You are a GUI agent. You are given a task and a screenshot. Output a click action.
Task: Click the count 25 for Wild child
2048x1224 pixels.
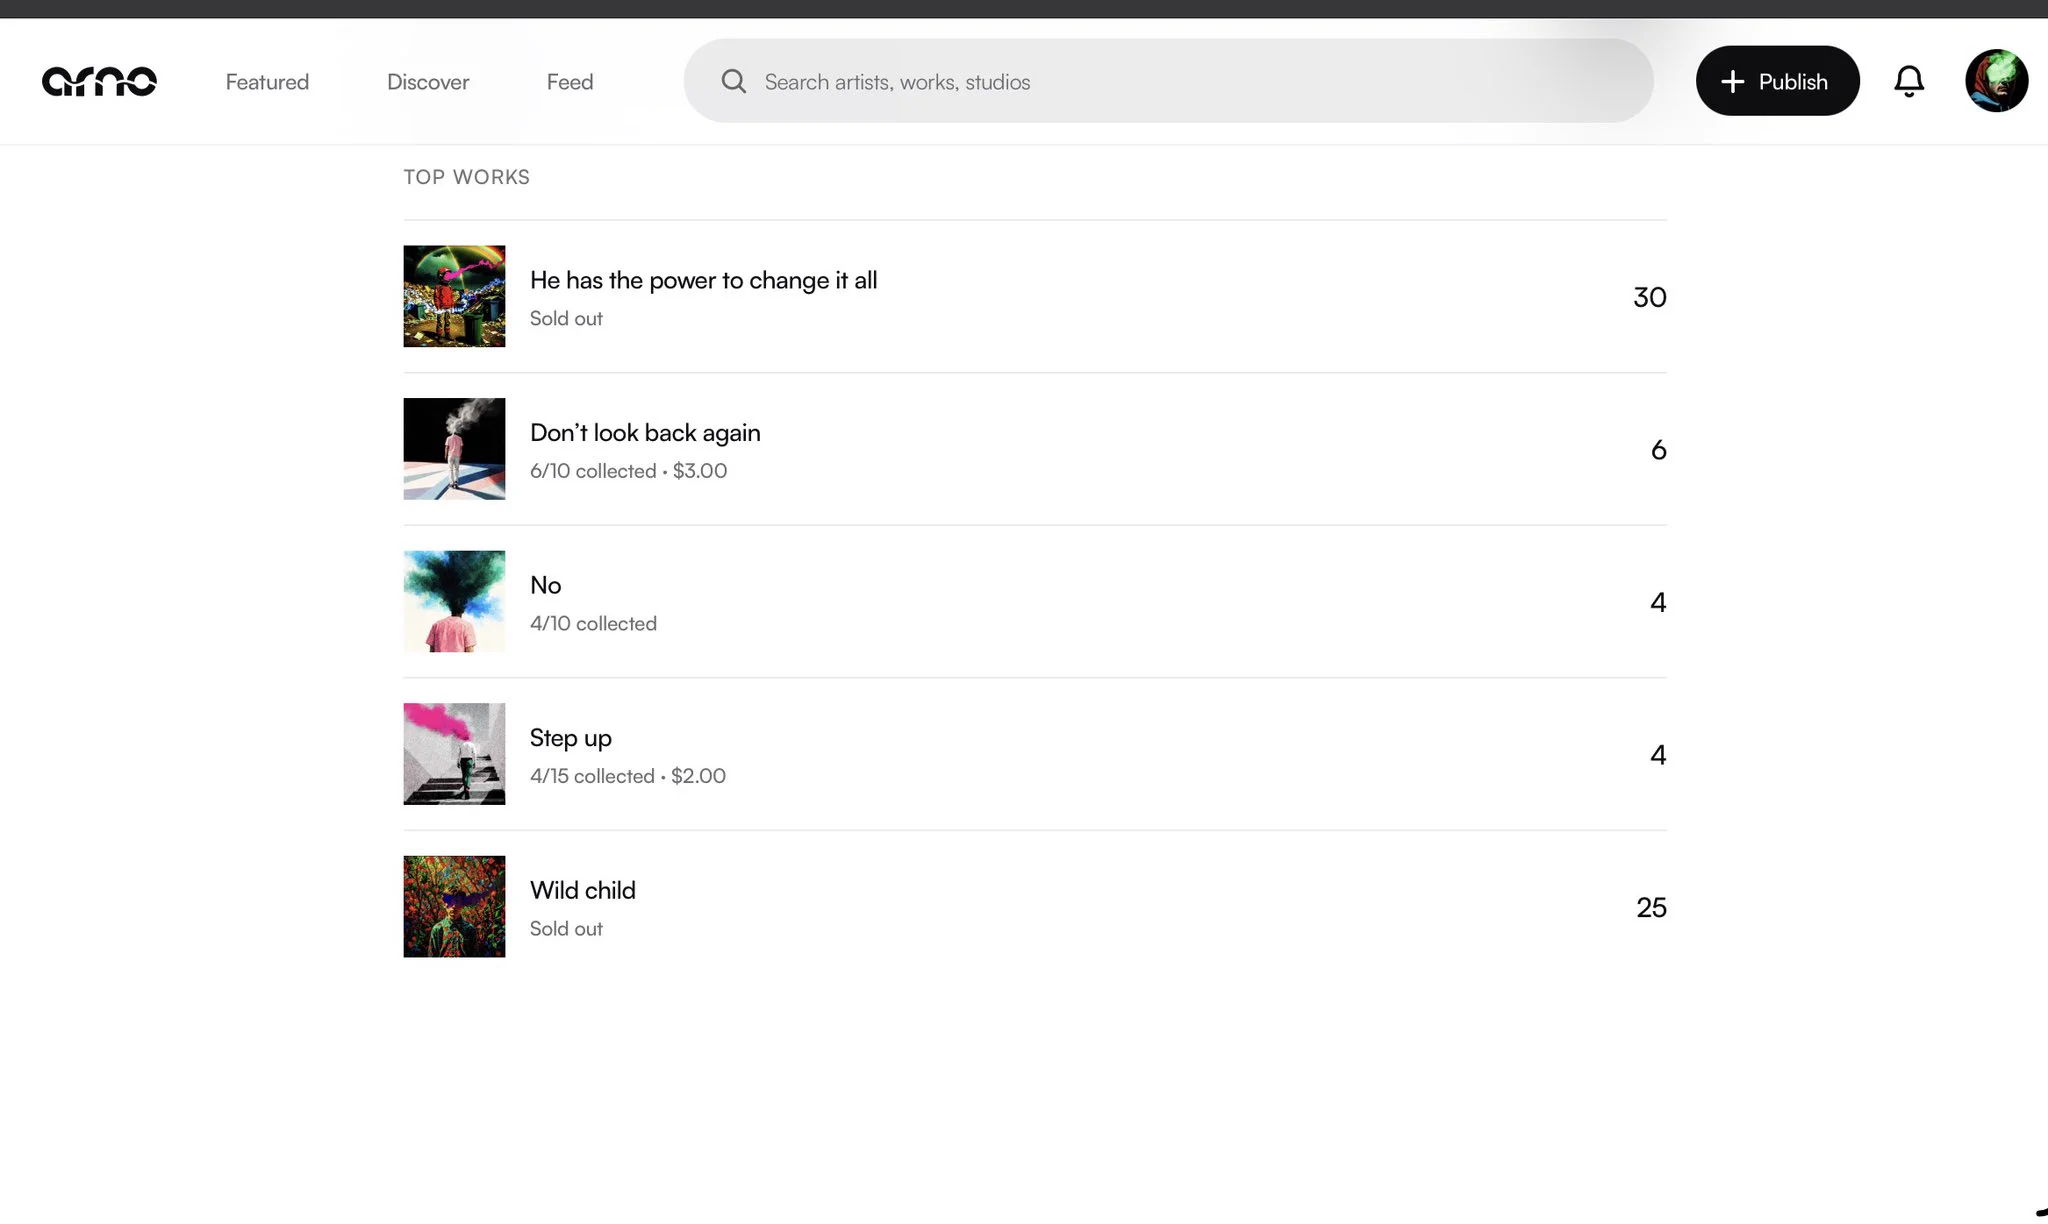pyautogui.click(x=1651, y=907)
